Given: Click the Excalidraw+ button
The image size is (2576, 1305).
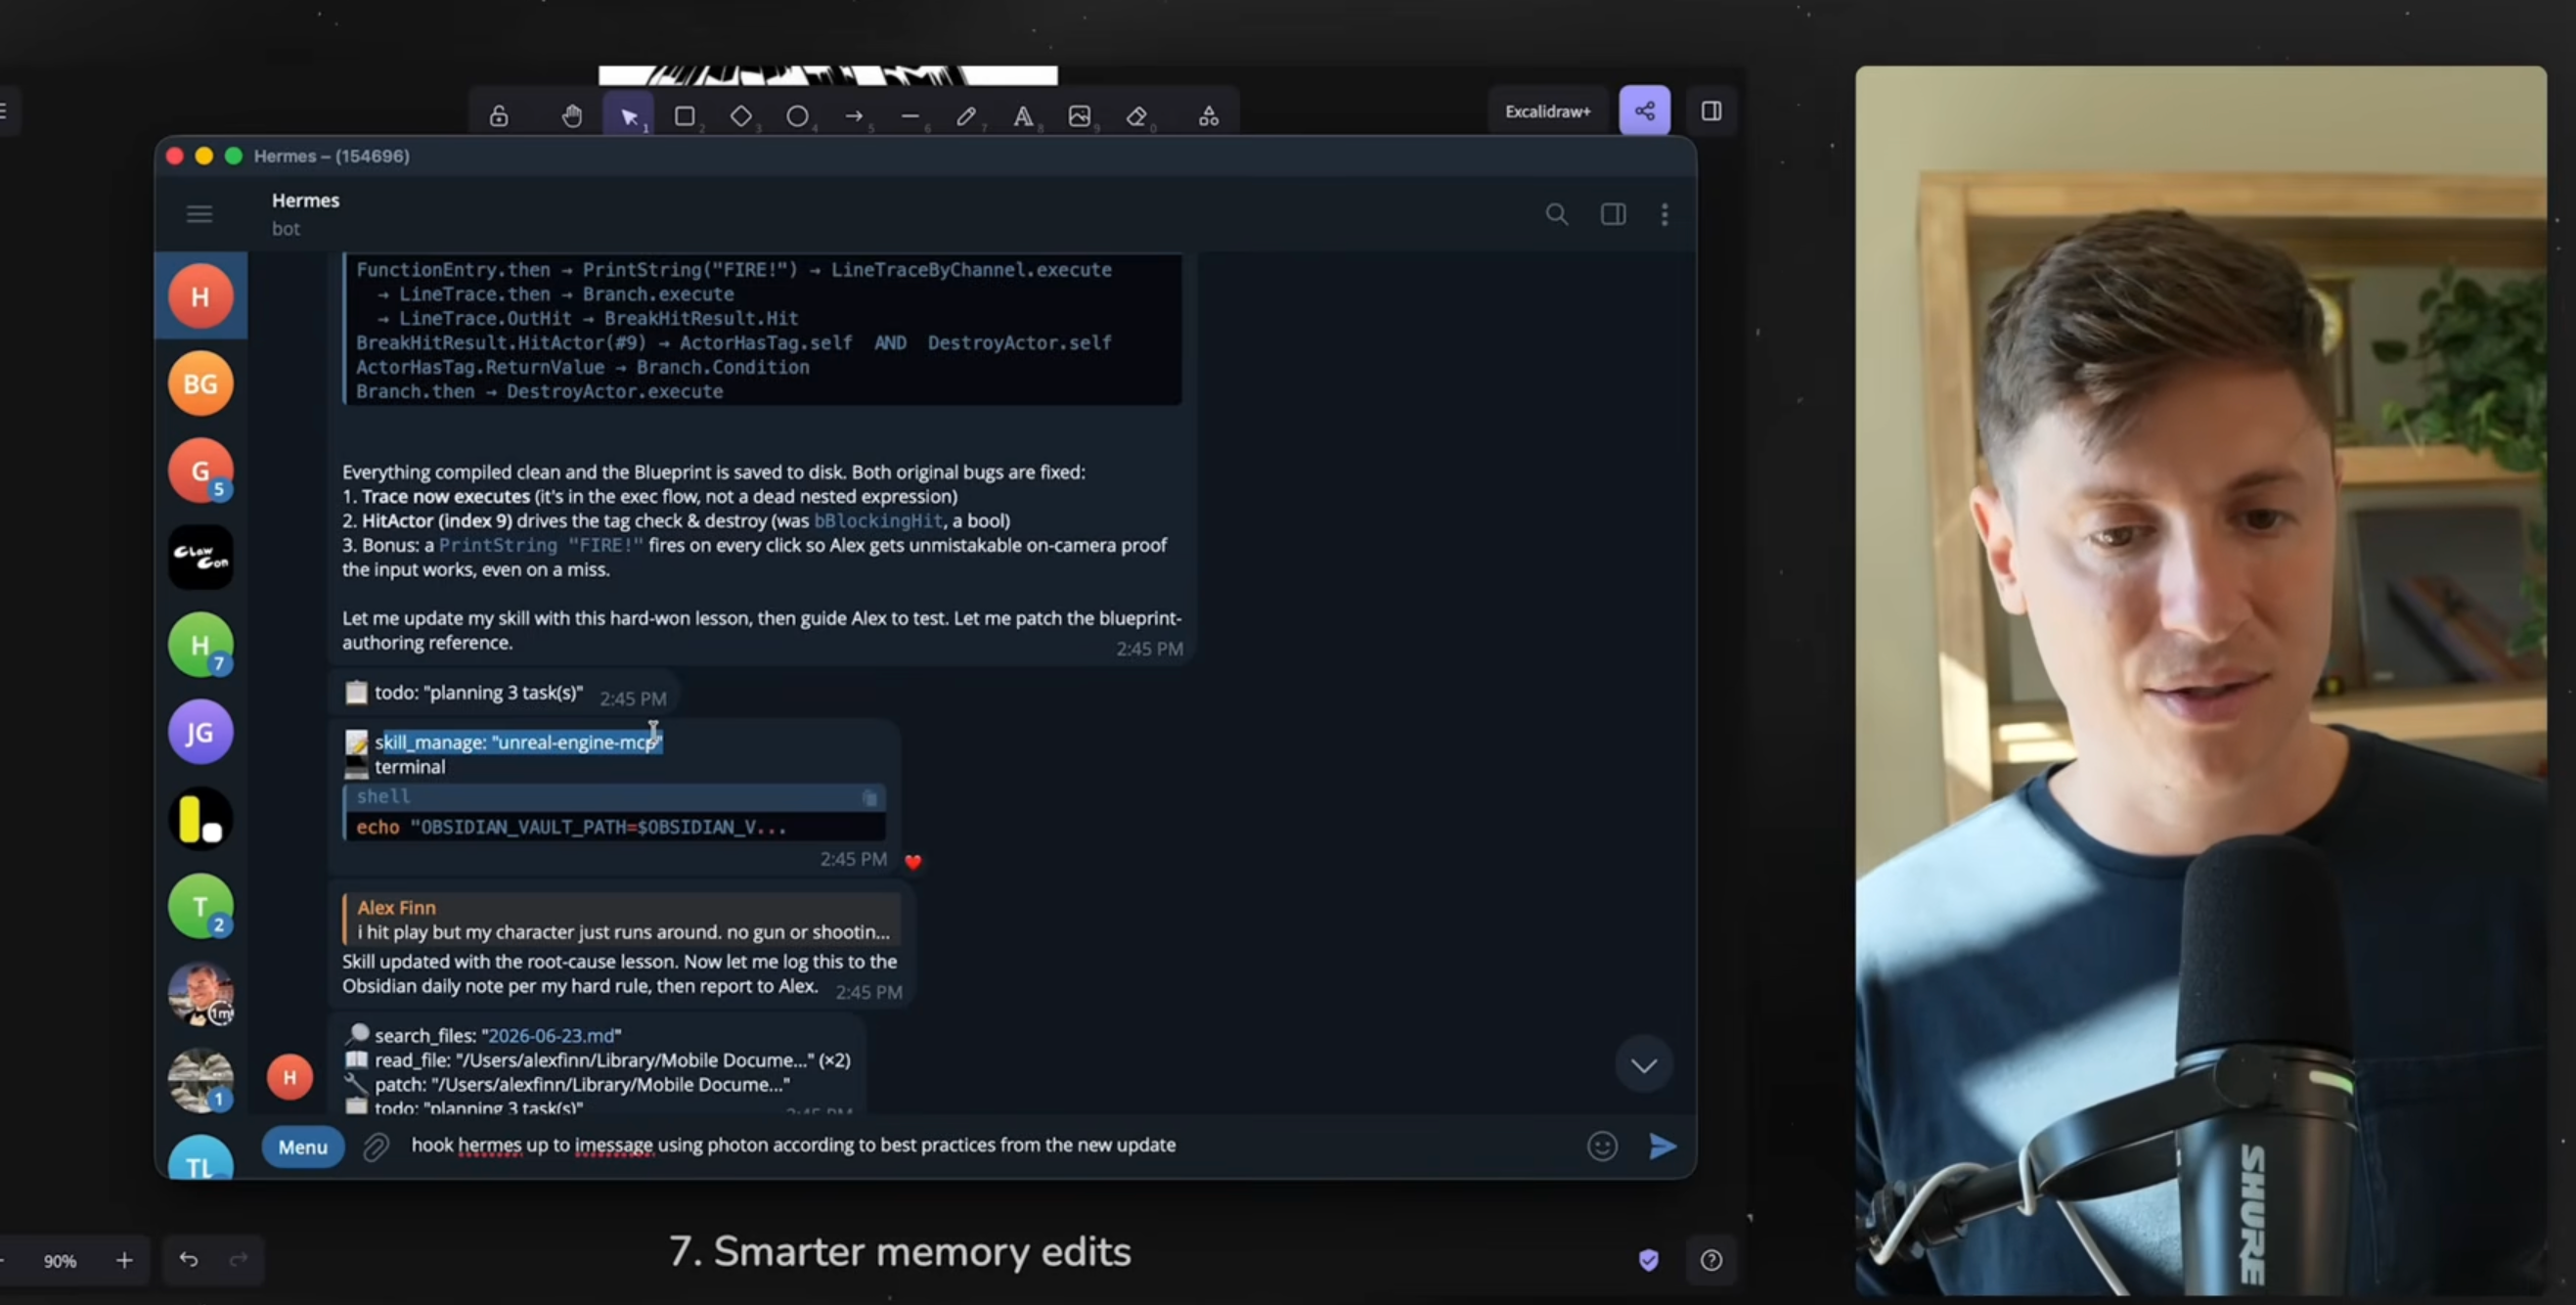Looking at the screenshot, I should click(1548, 111).
